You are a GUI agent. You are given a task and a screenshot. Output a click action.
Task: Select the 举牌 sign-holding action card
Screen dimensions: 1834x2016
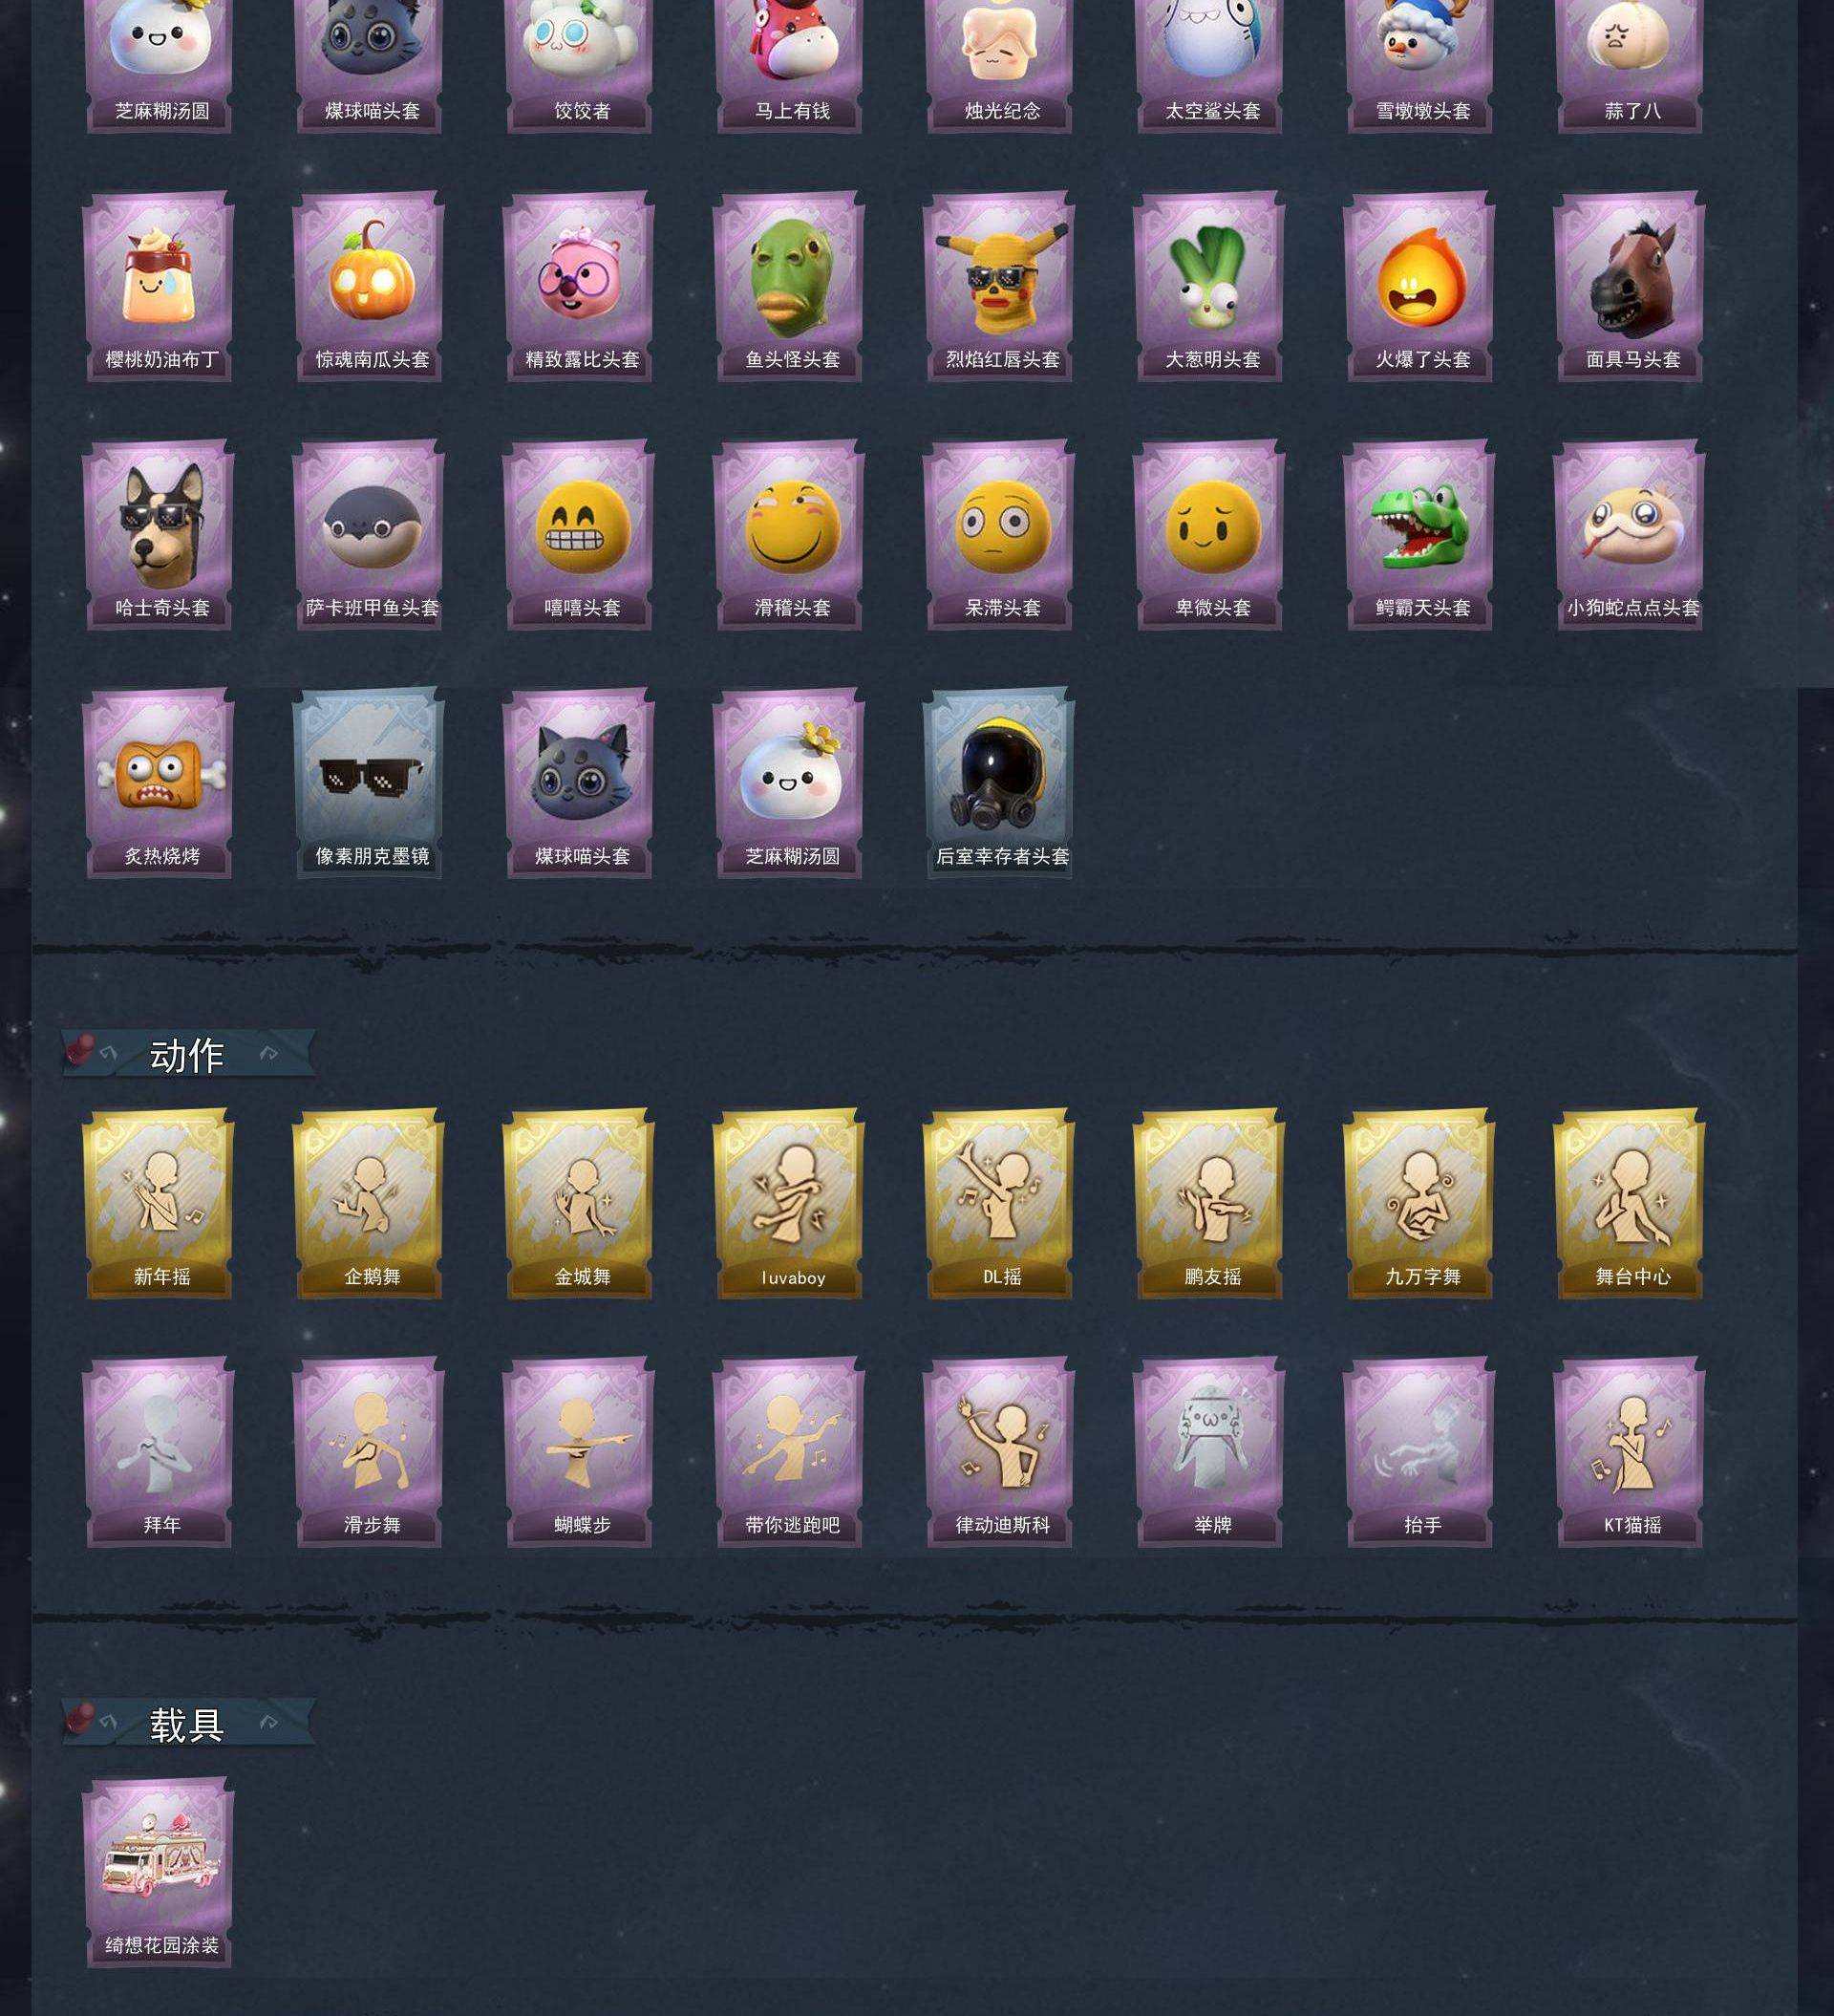1209,1452
